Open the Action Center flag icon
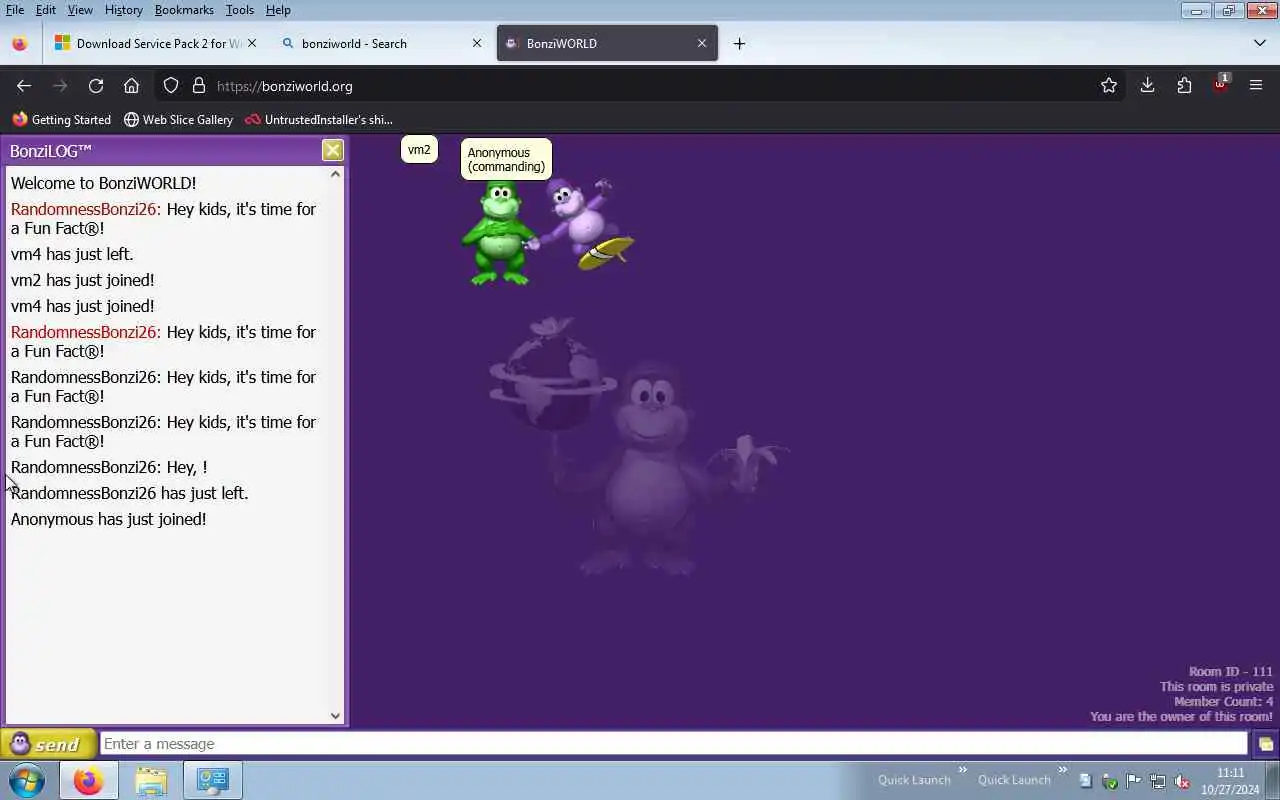Viewport: 1280px width, 800px height. tap(1133, 781)
